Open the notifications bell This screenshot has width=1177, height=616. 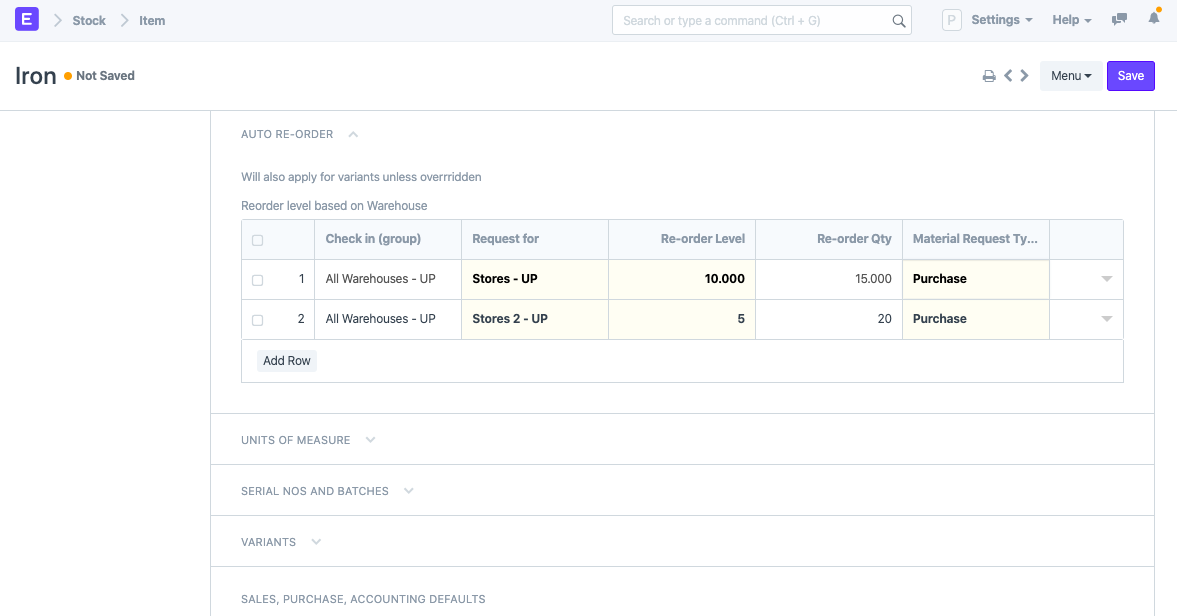tap(1154, 18)
